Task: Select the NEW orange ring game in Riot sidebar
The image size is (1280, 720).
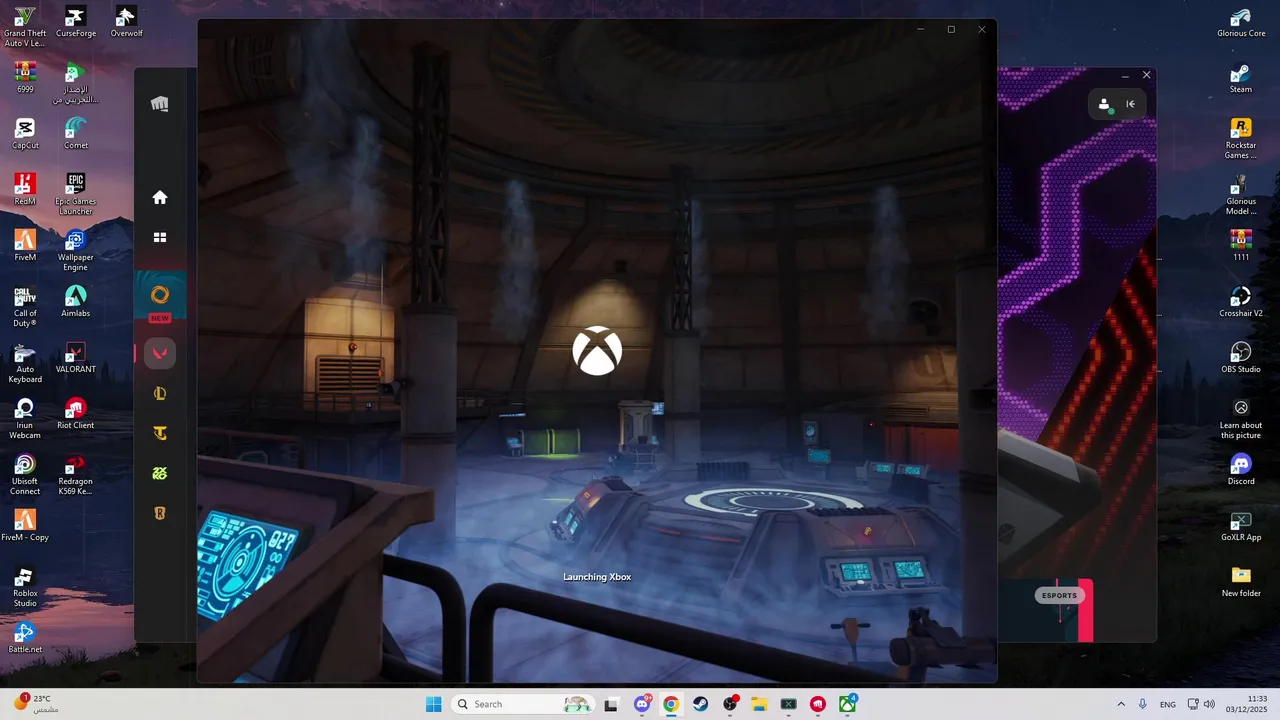Action: (x=160, y=295)
